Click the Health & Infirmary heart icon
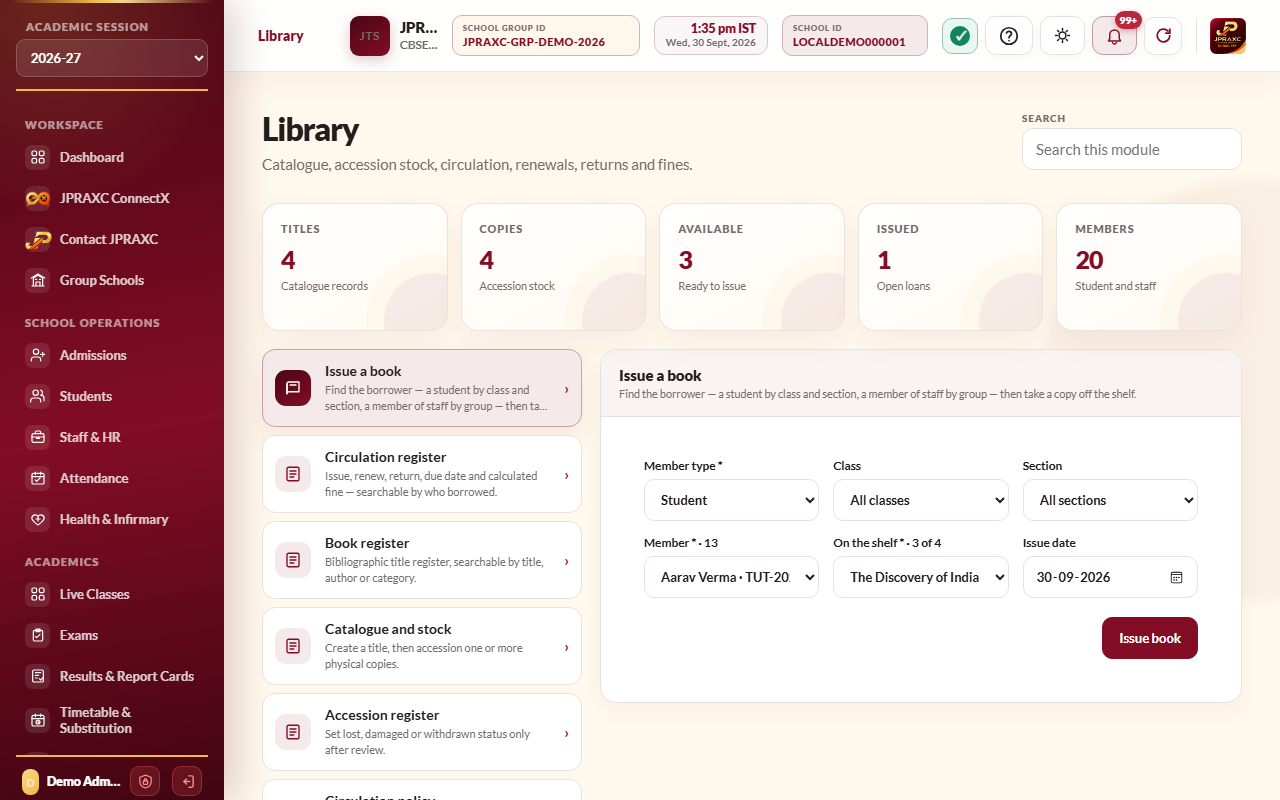The height and width of the screenshot is (800, 1280). (x=38, y=519)
